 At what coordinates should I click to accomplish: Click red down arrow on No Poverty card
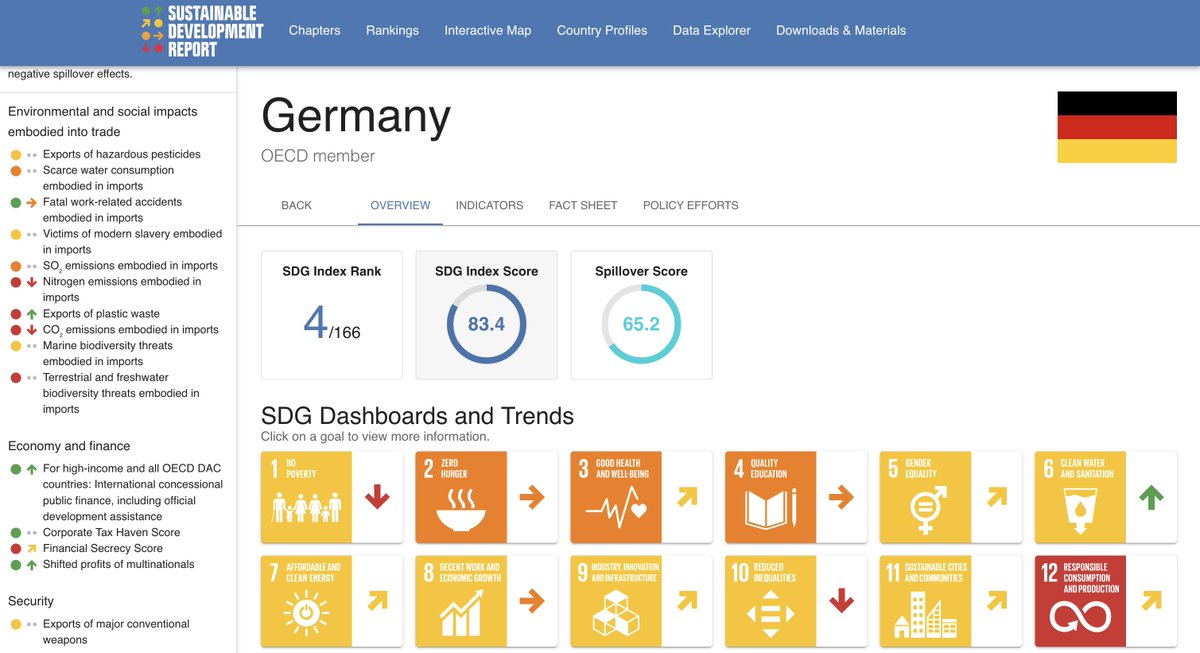(377, 497)
